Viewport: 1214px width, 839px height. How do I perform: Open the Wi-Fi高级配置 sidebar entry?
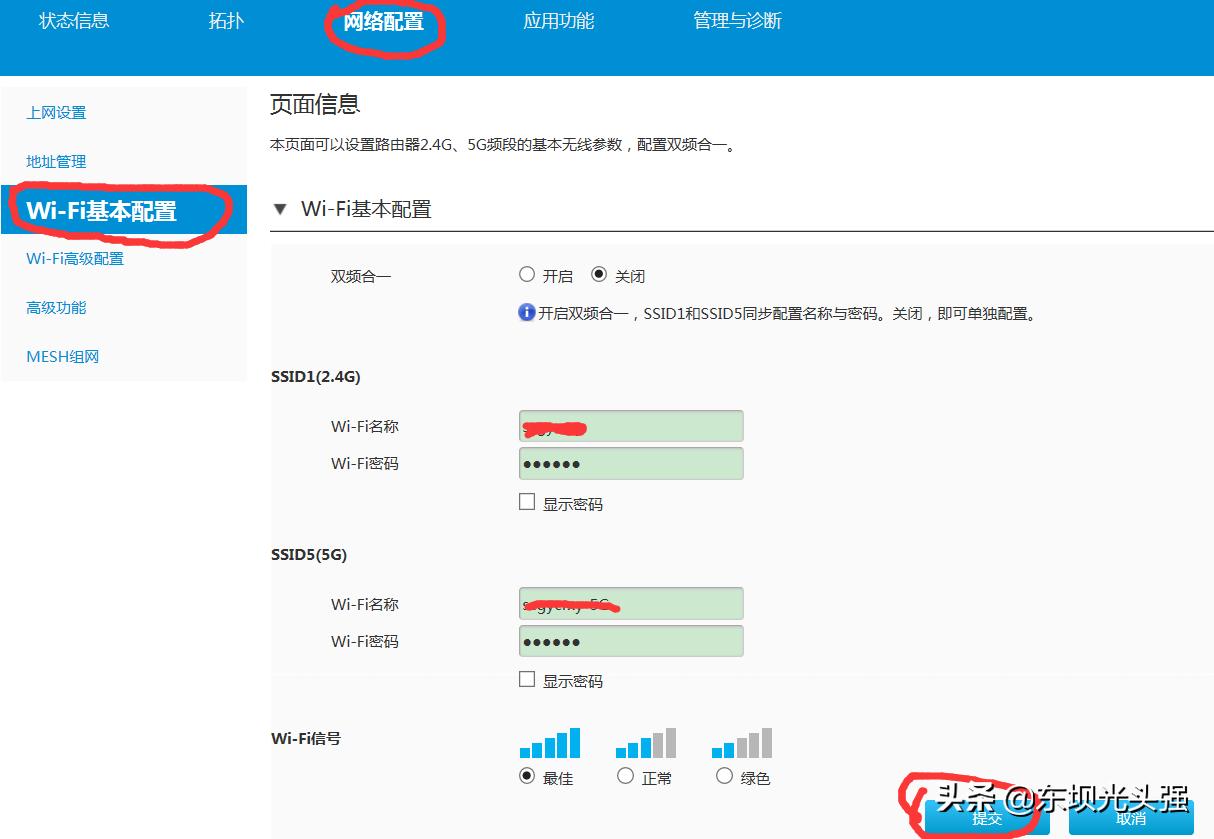(x=73, y=258)
